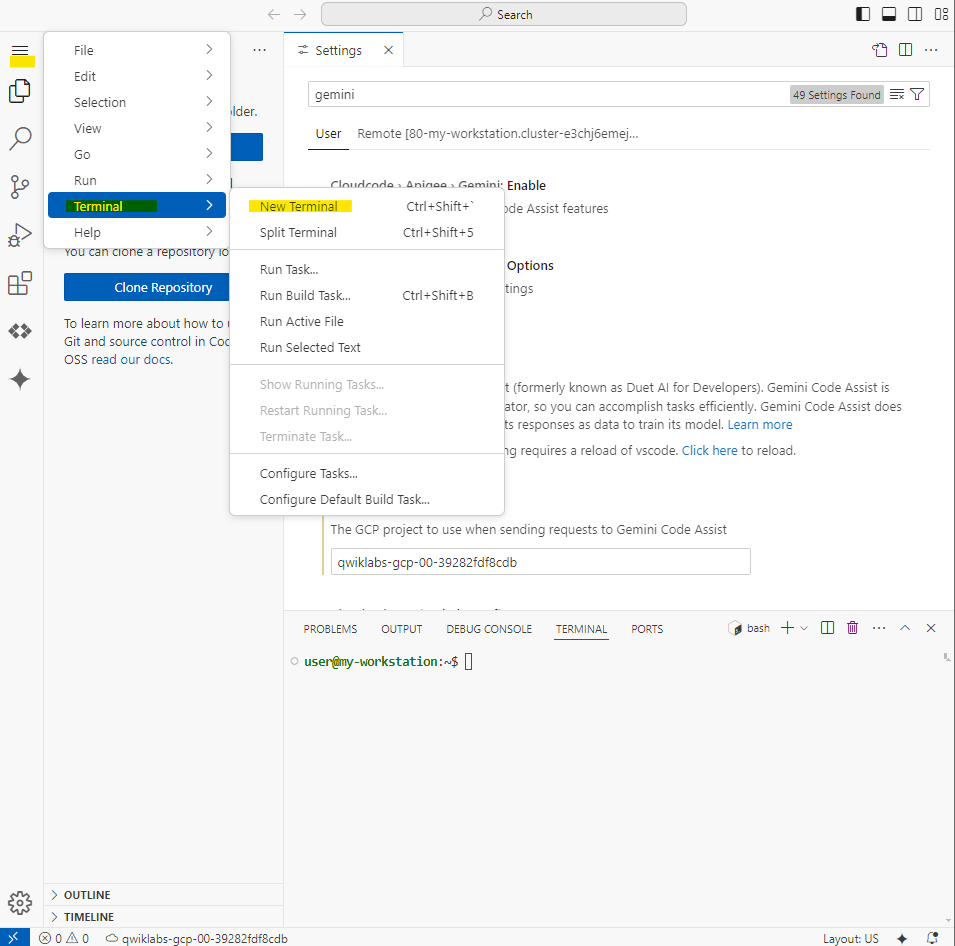Open Customize Layout icon
This screenshot has height=946, width=955.
click(x=941, y=14)
